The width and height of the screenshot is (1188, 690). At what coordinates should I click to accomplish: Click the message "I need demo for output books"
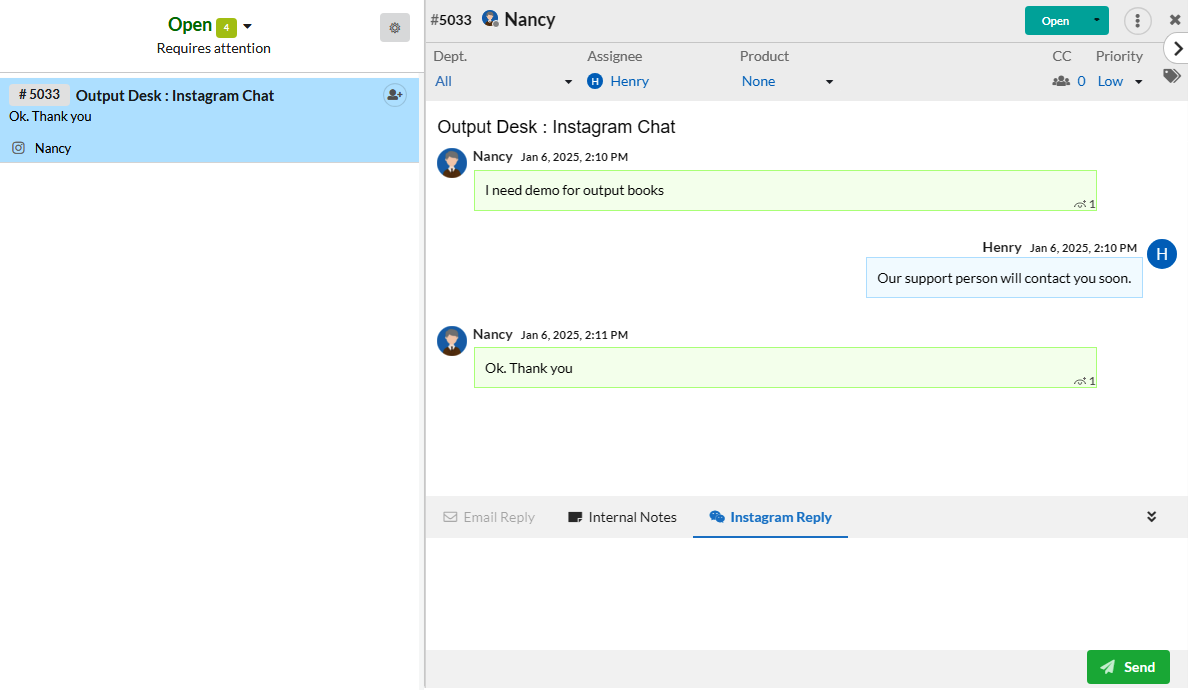tap(785, 191)
